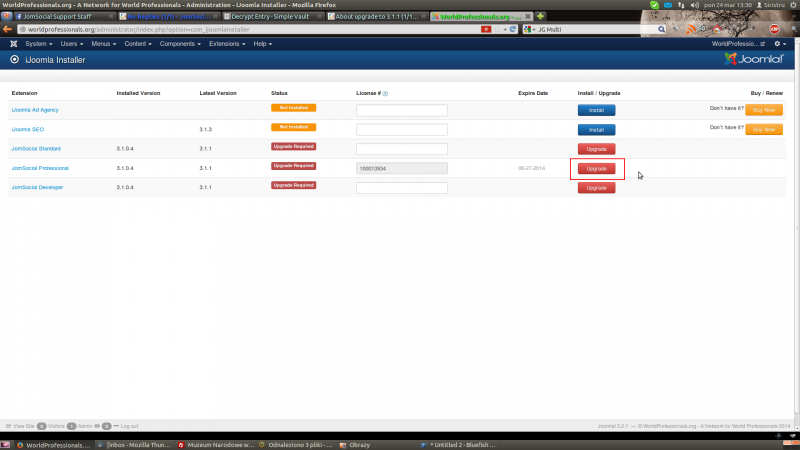
Task: Upgrade JomSocial Standard
Action: [596, 149]
